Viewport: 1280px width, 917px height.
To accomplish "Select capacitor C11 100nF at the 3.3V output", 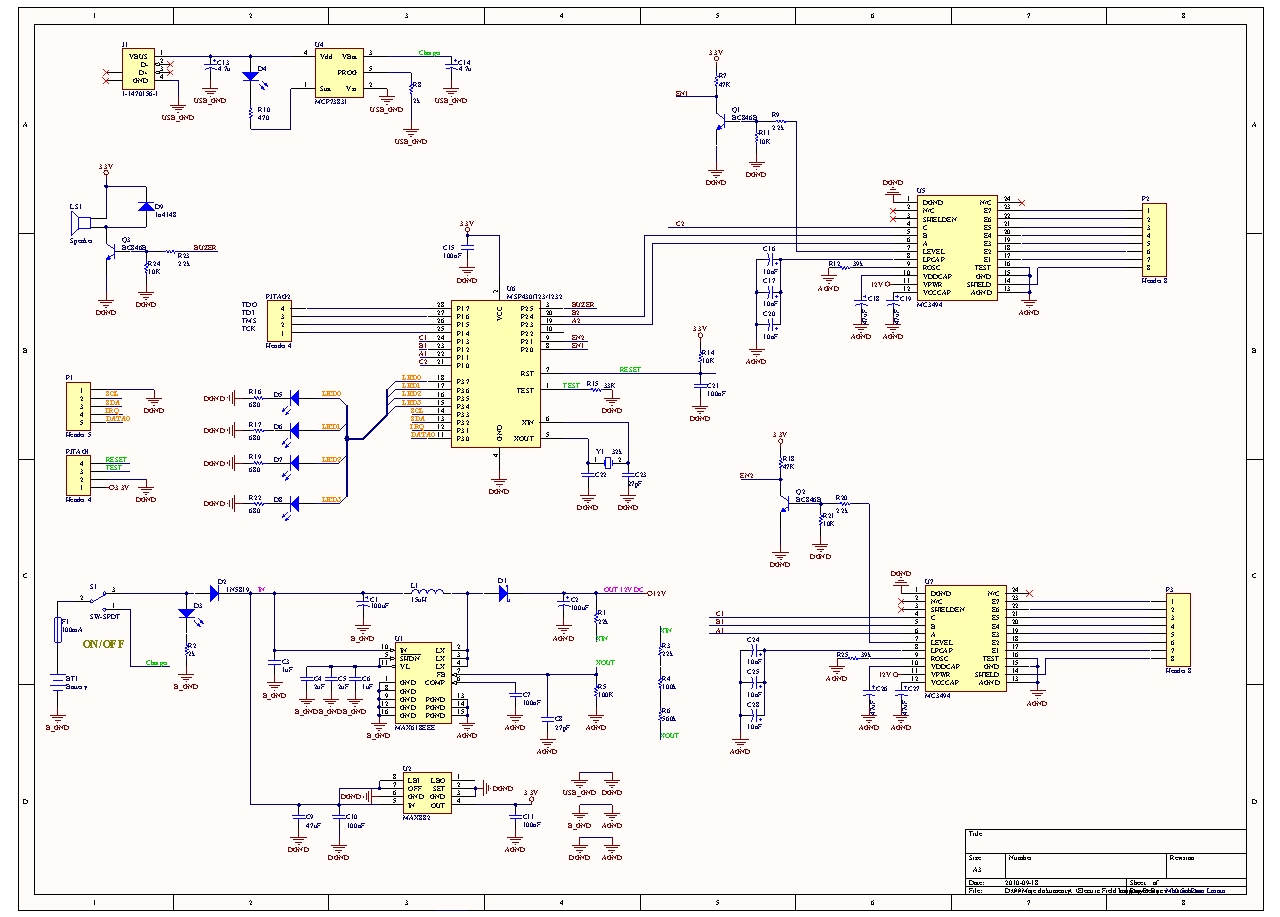I will pyautogui.click(x=514, y=819).
